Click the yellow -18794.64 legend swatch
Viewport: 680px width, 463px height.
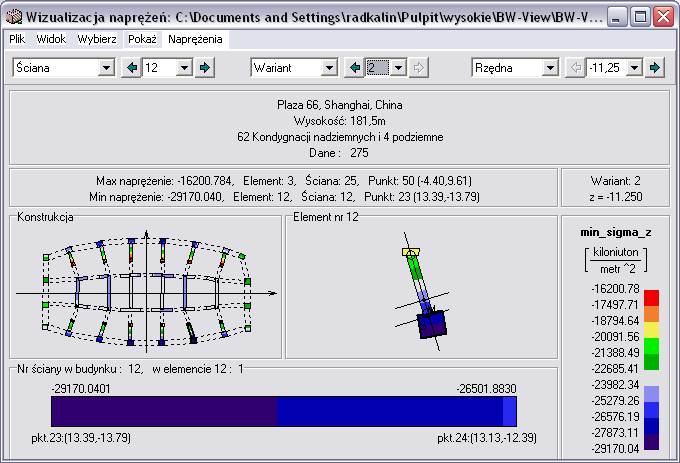coord(651,330)
